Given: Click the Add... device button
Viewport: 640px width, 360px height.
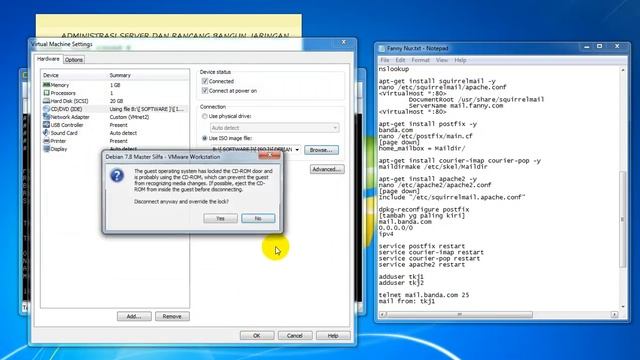Looking at the screenshot, I should (x=134, y=316).
